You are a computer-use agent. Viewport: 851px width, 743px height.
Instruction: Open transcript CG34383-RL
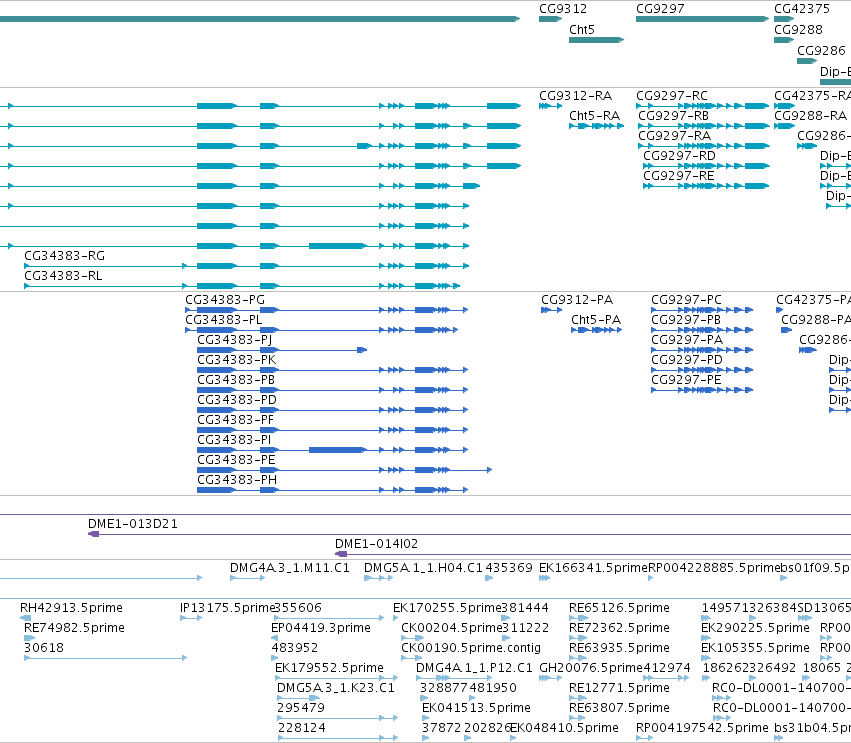(x=242, y=286)
